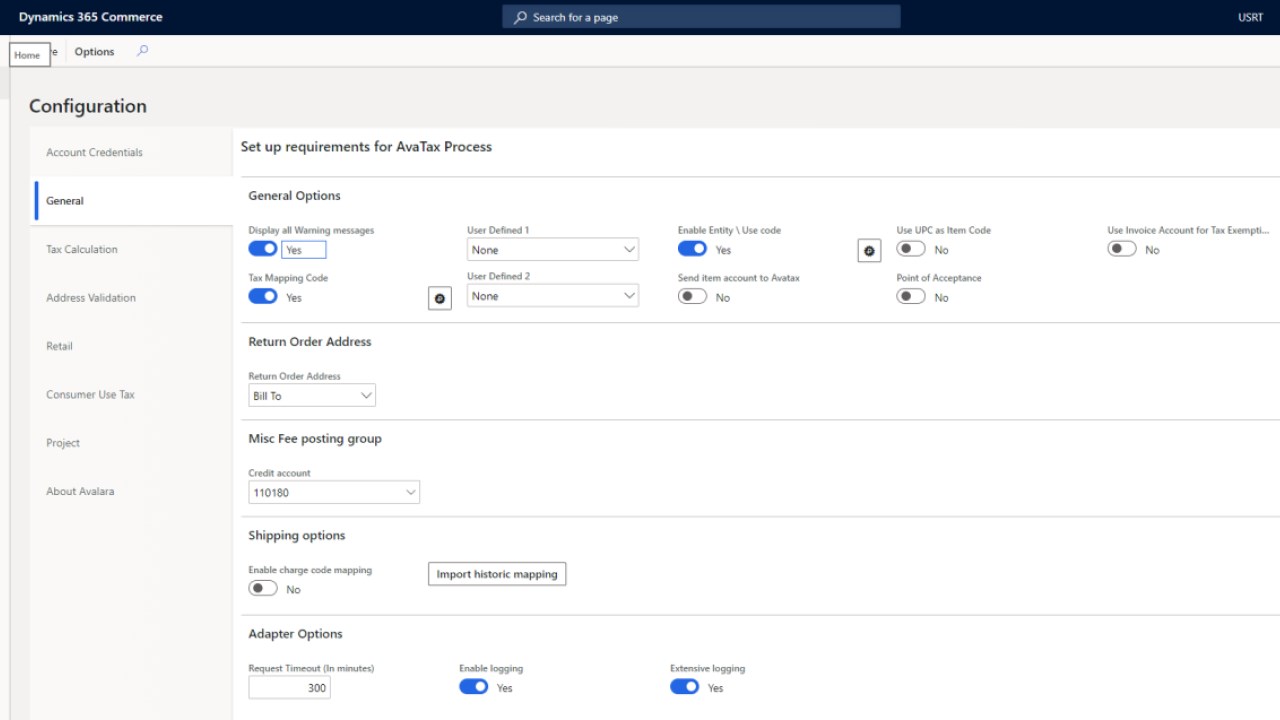Open the action pane search magnifier icon
The image size is (1280, 720).
coord(142,51)
